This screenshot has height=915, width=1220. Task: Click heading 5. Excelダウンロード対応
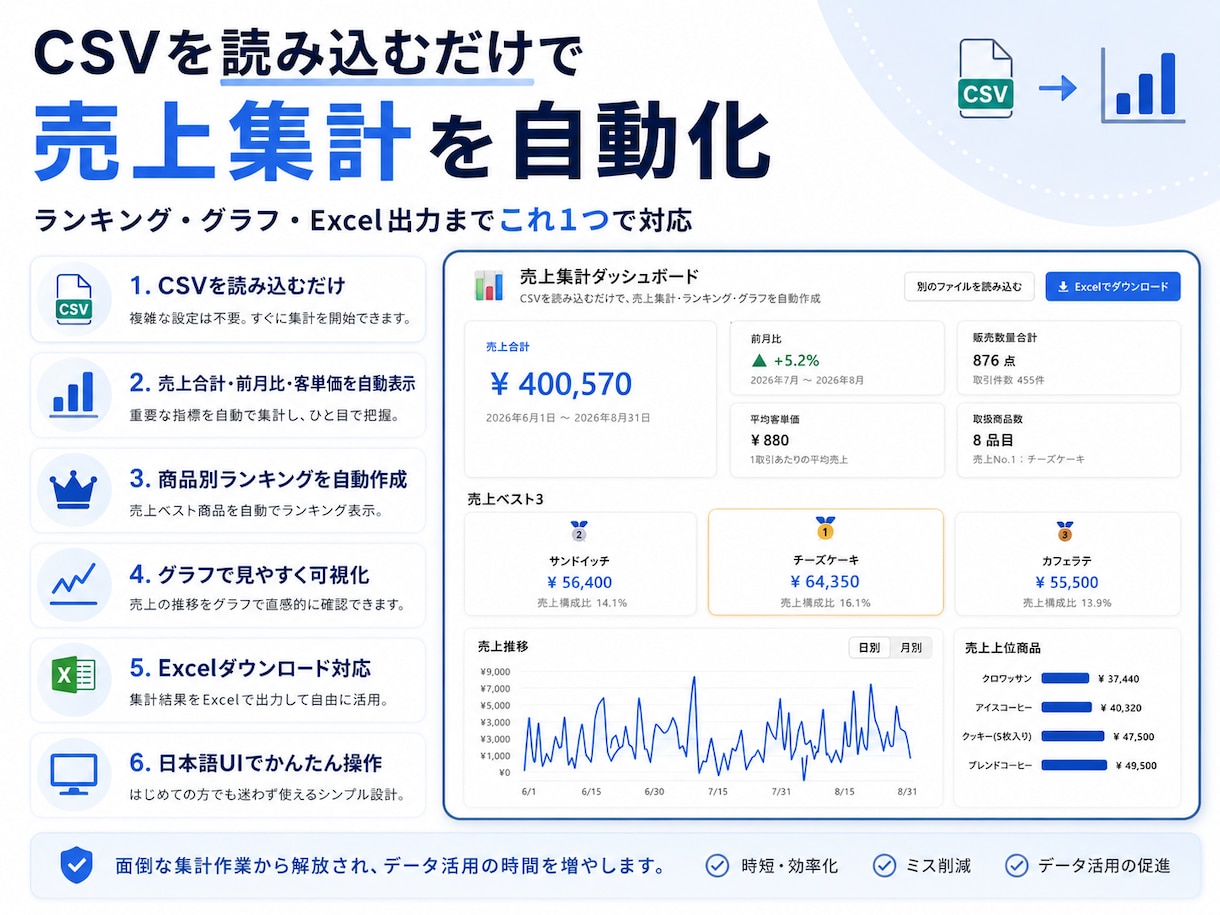click(250, 668)
